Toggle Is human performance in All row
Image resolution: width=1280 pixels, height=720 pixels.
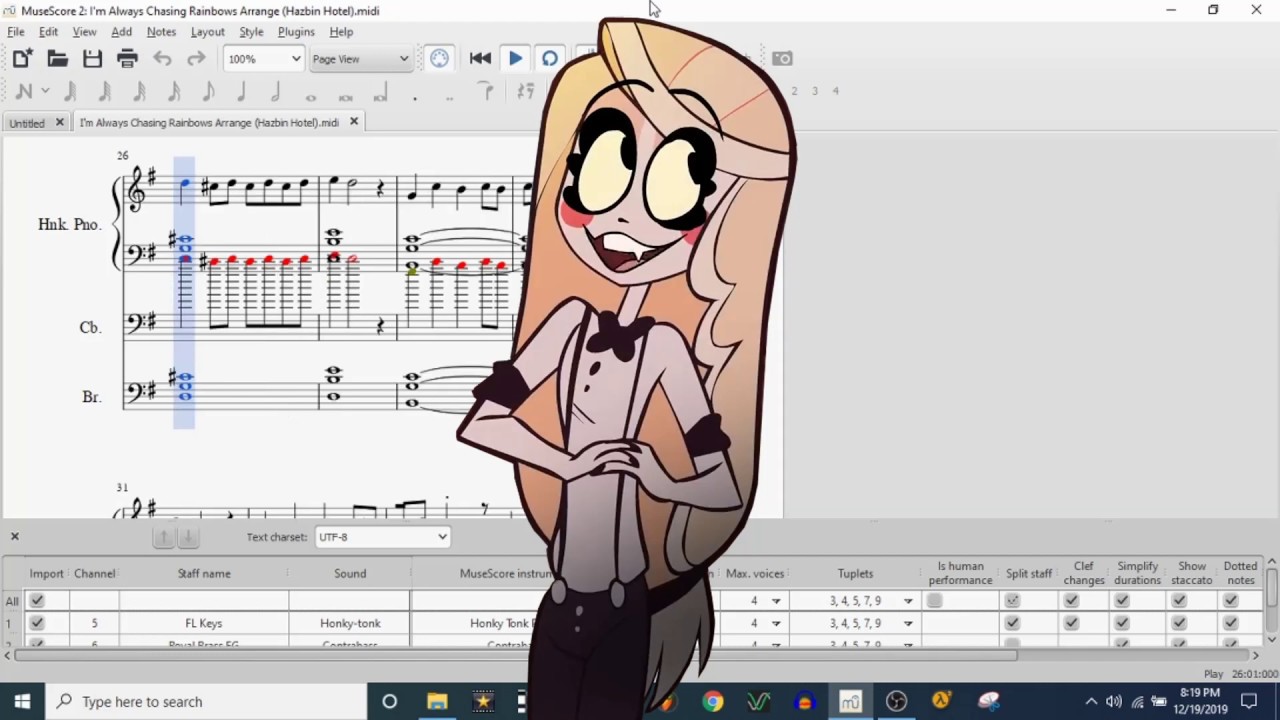[934, 601]
